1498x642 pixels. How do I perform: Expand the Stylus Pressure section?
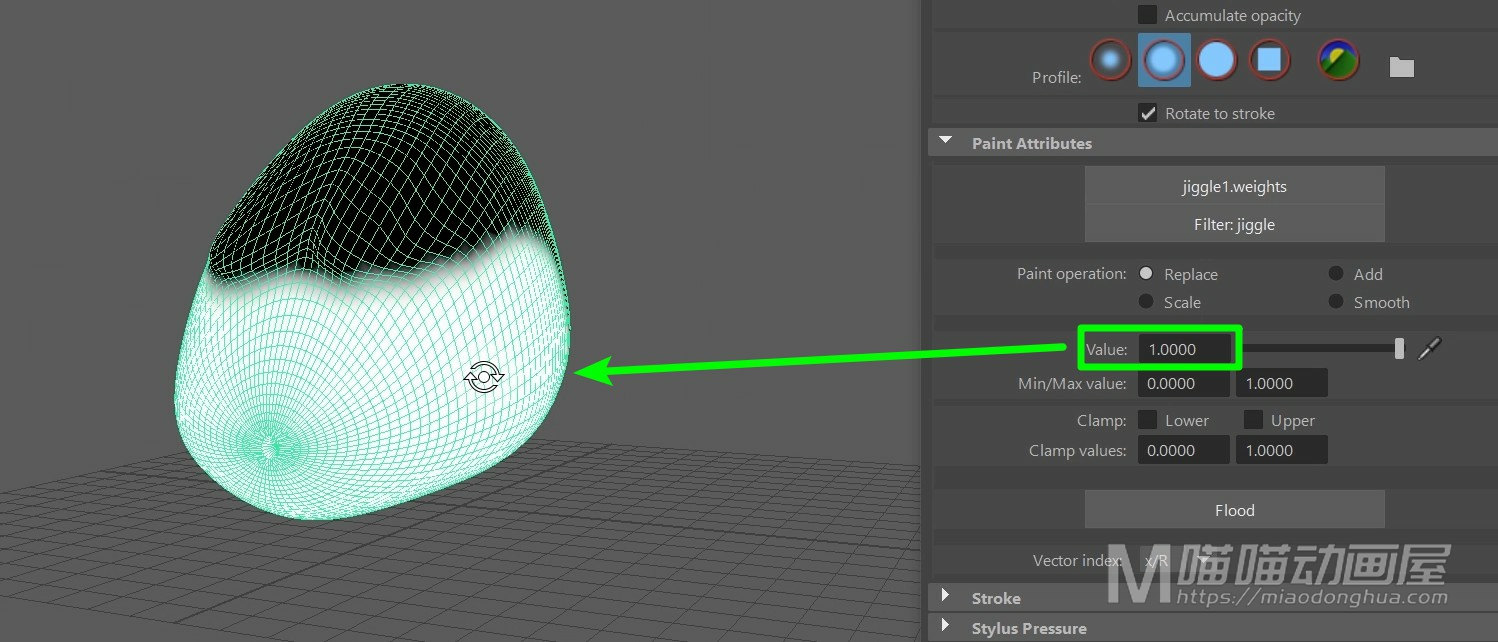tap(946, 627)
